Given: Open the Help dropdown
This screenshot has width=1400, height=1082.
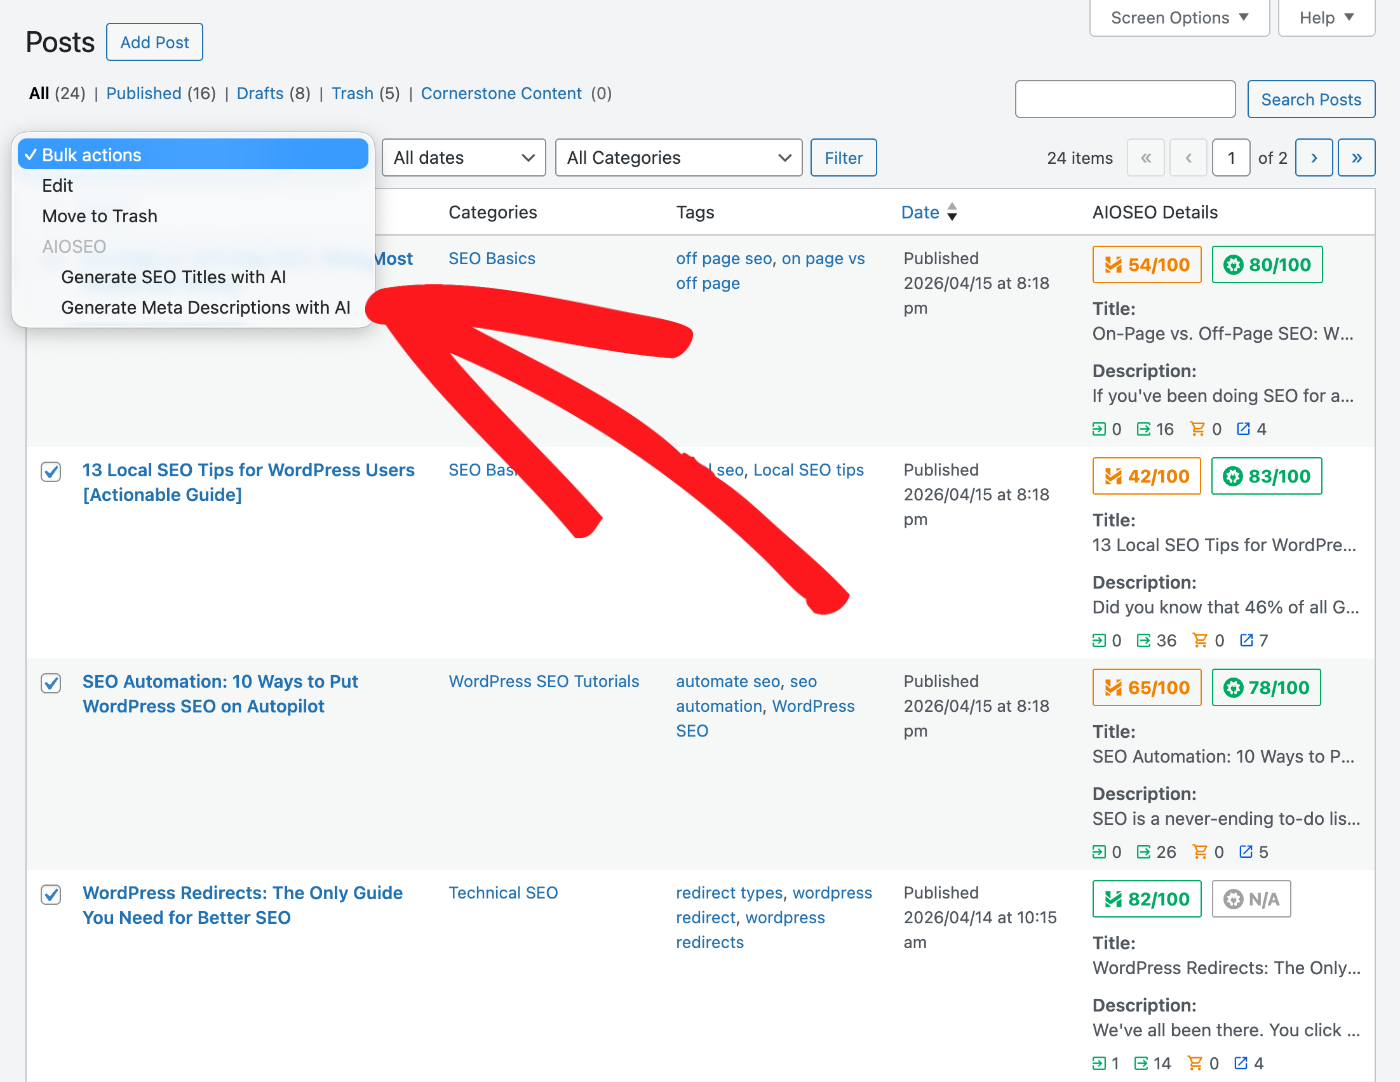Looking at the screenshot, I should click(x=1326, y=17).
